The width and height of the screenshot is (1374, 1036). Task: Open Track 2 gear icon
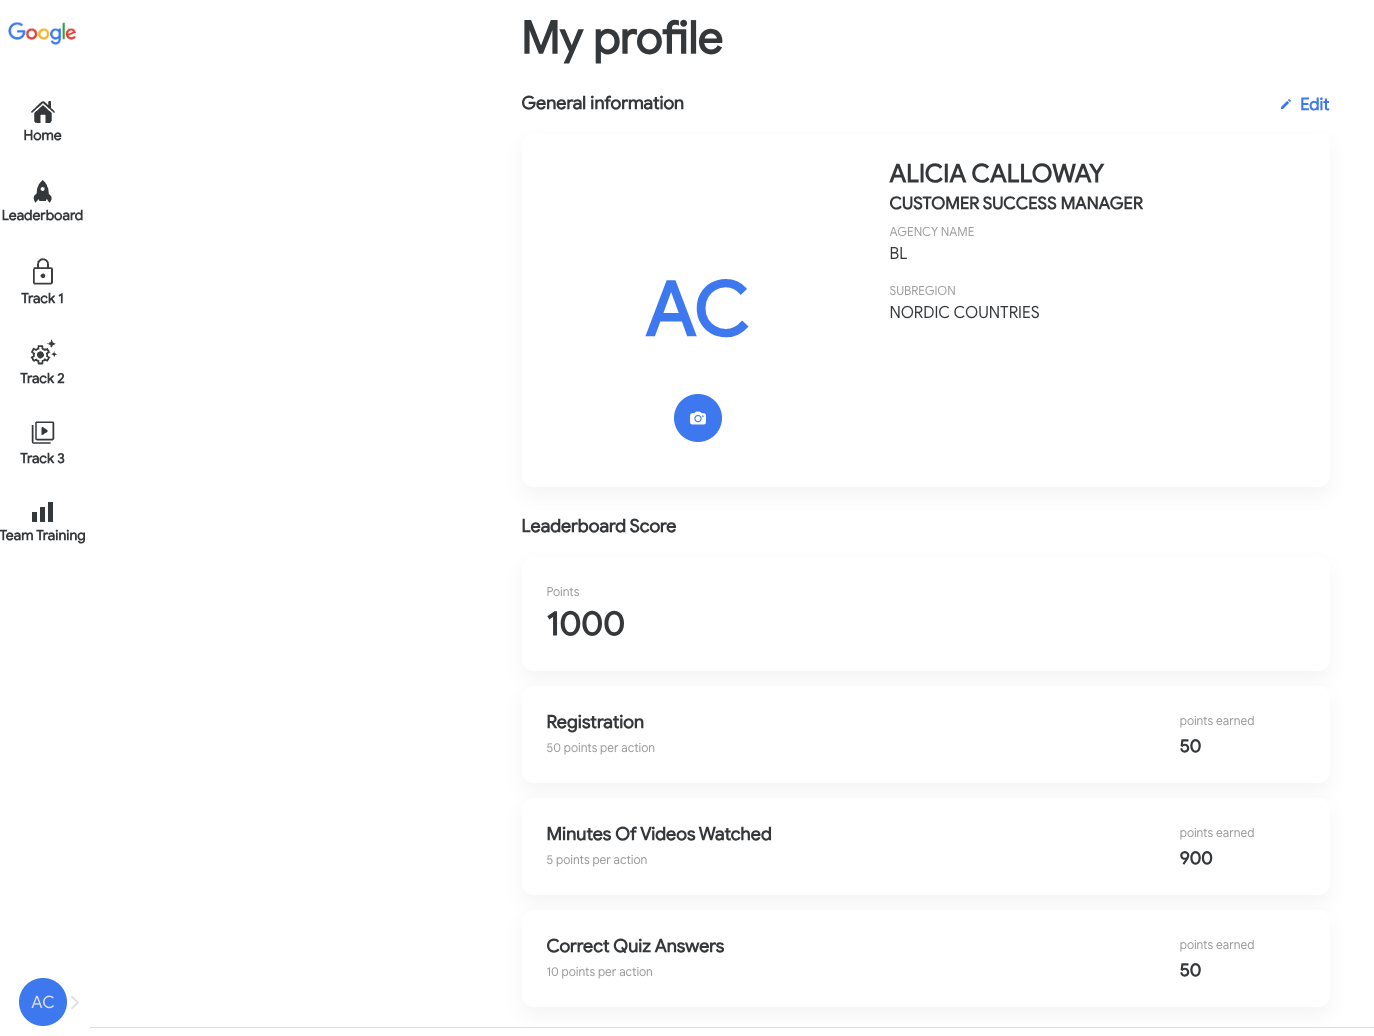point(42,352)
